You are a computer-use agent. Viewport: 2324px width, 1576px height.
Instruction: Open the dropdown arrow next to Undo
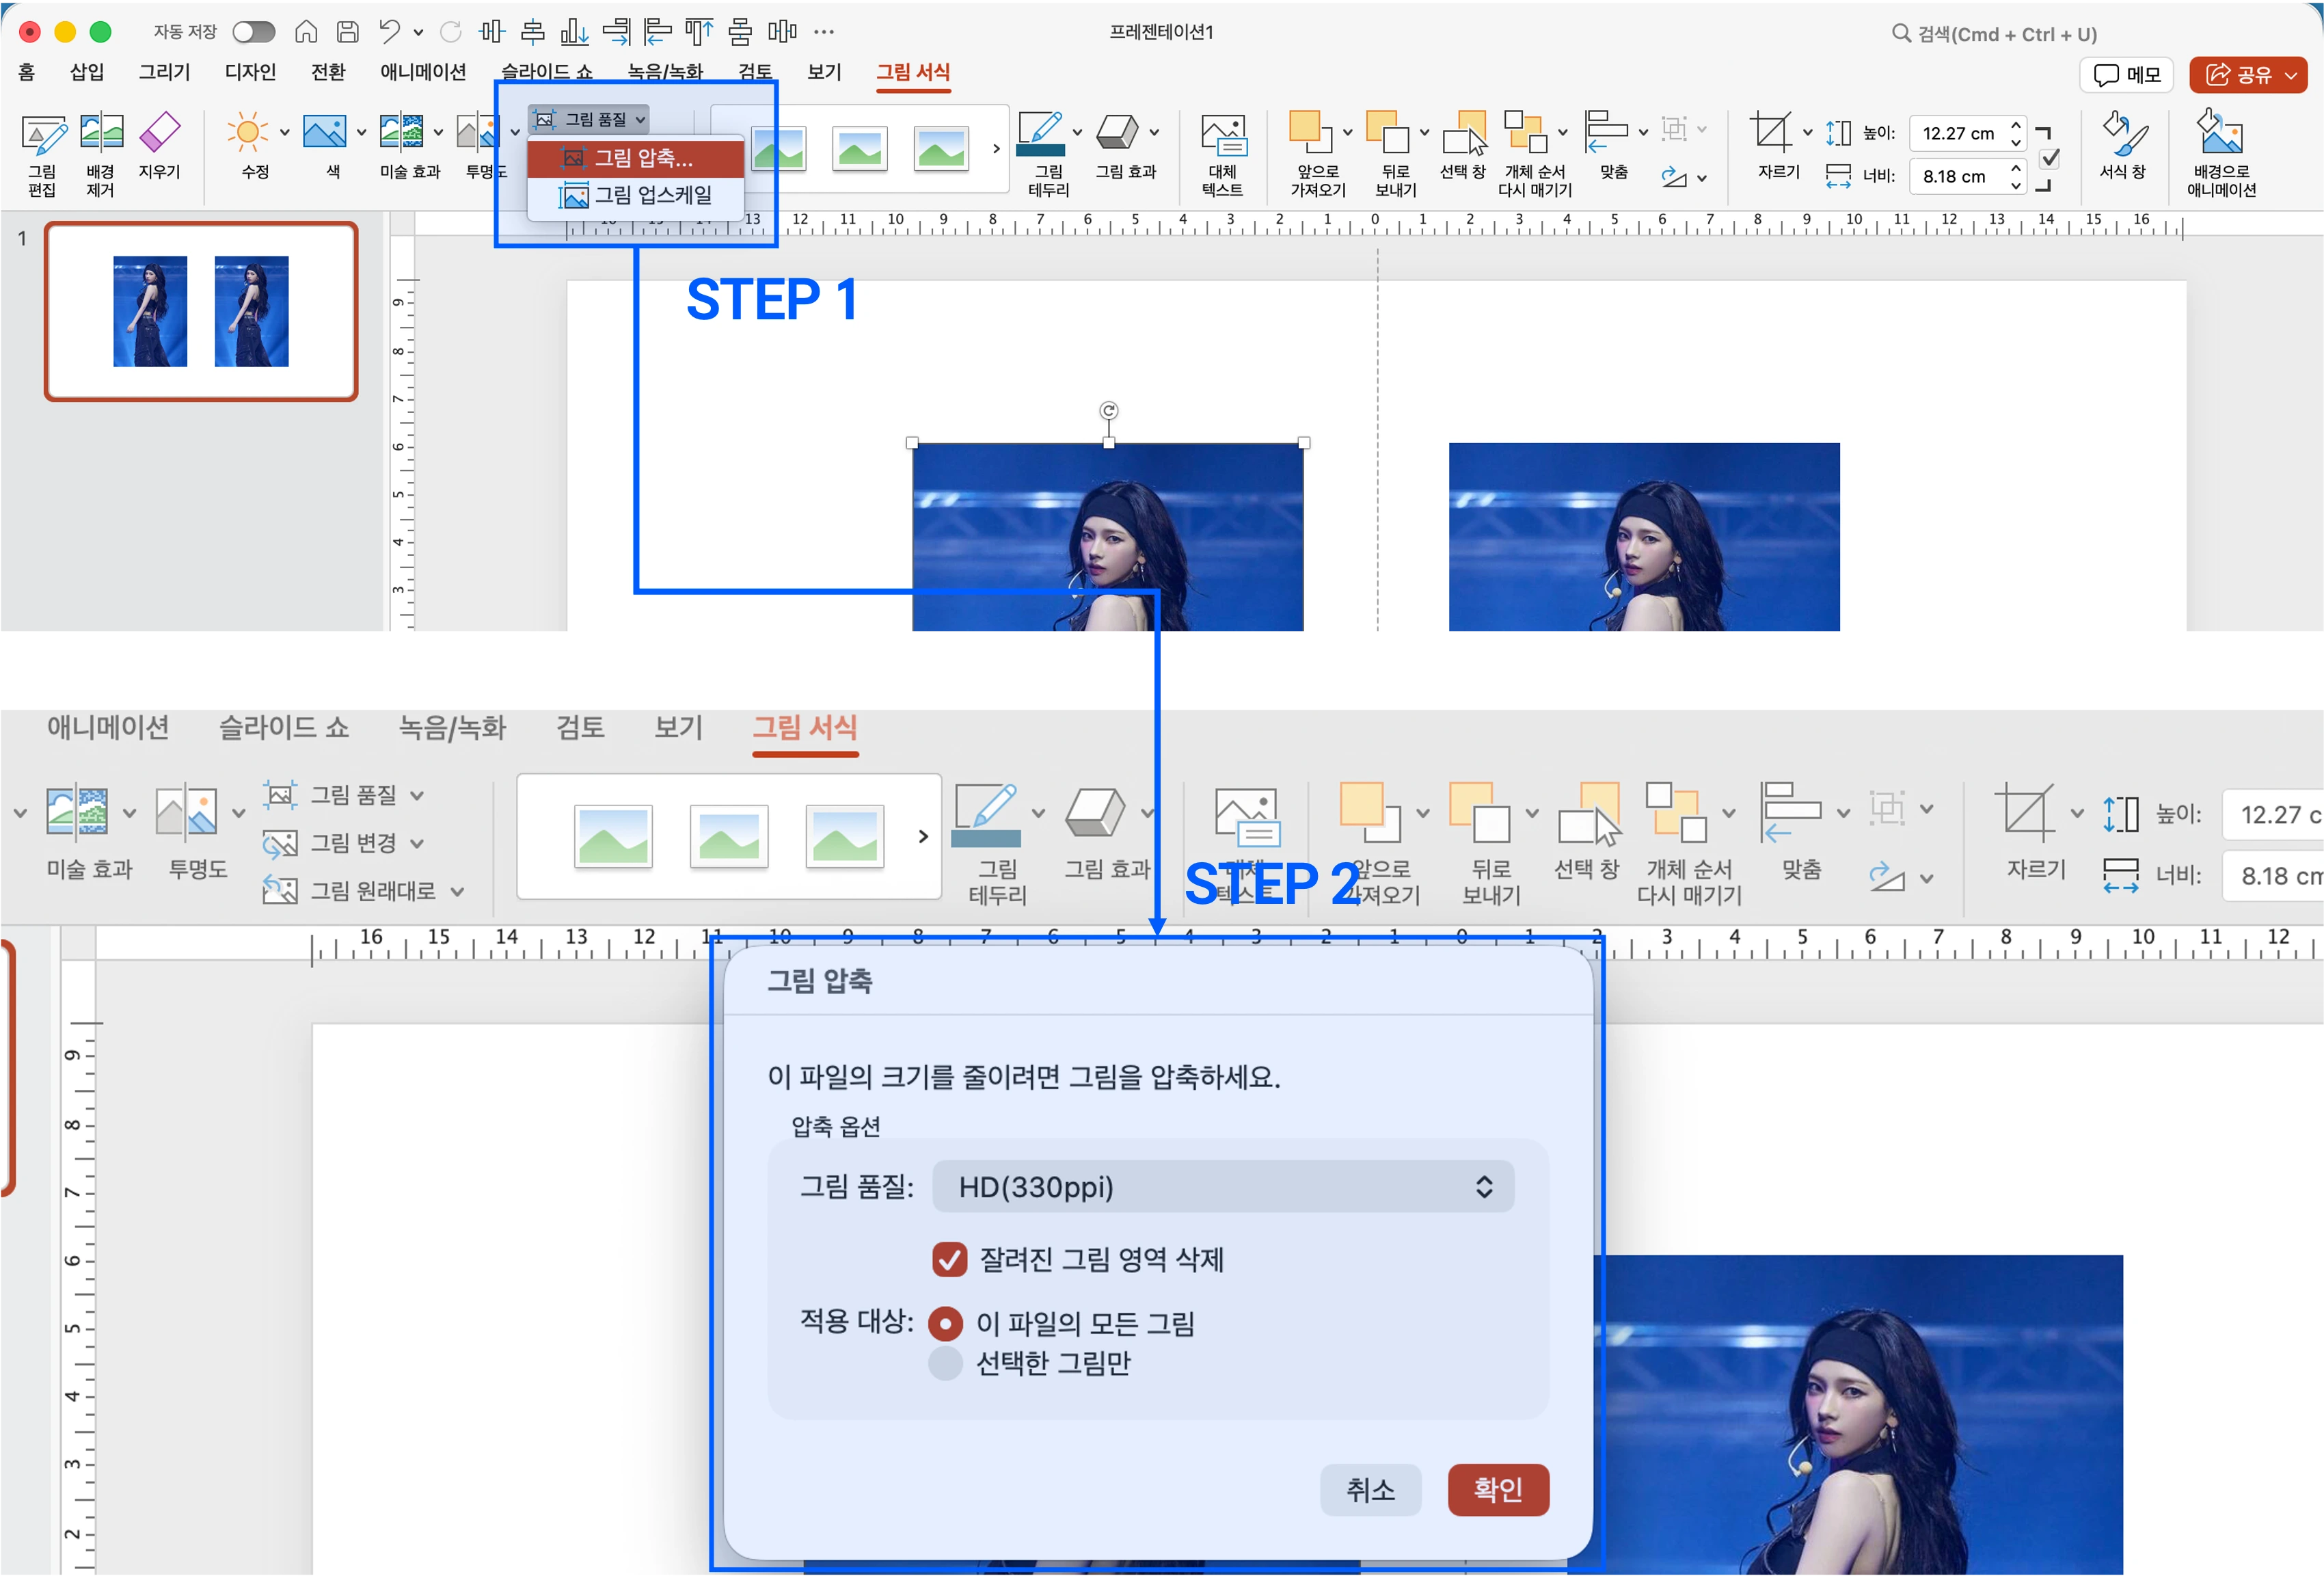pyautogui.click(x=418, y=33)
